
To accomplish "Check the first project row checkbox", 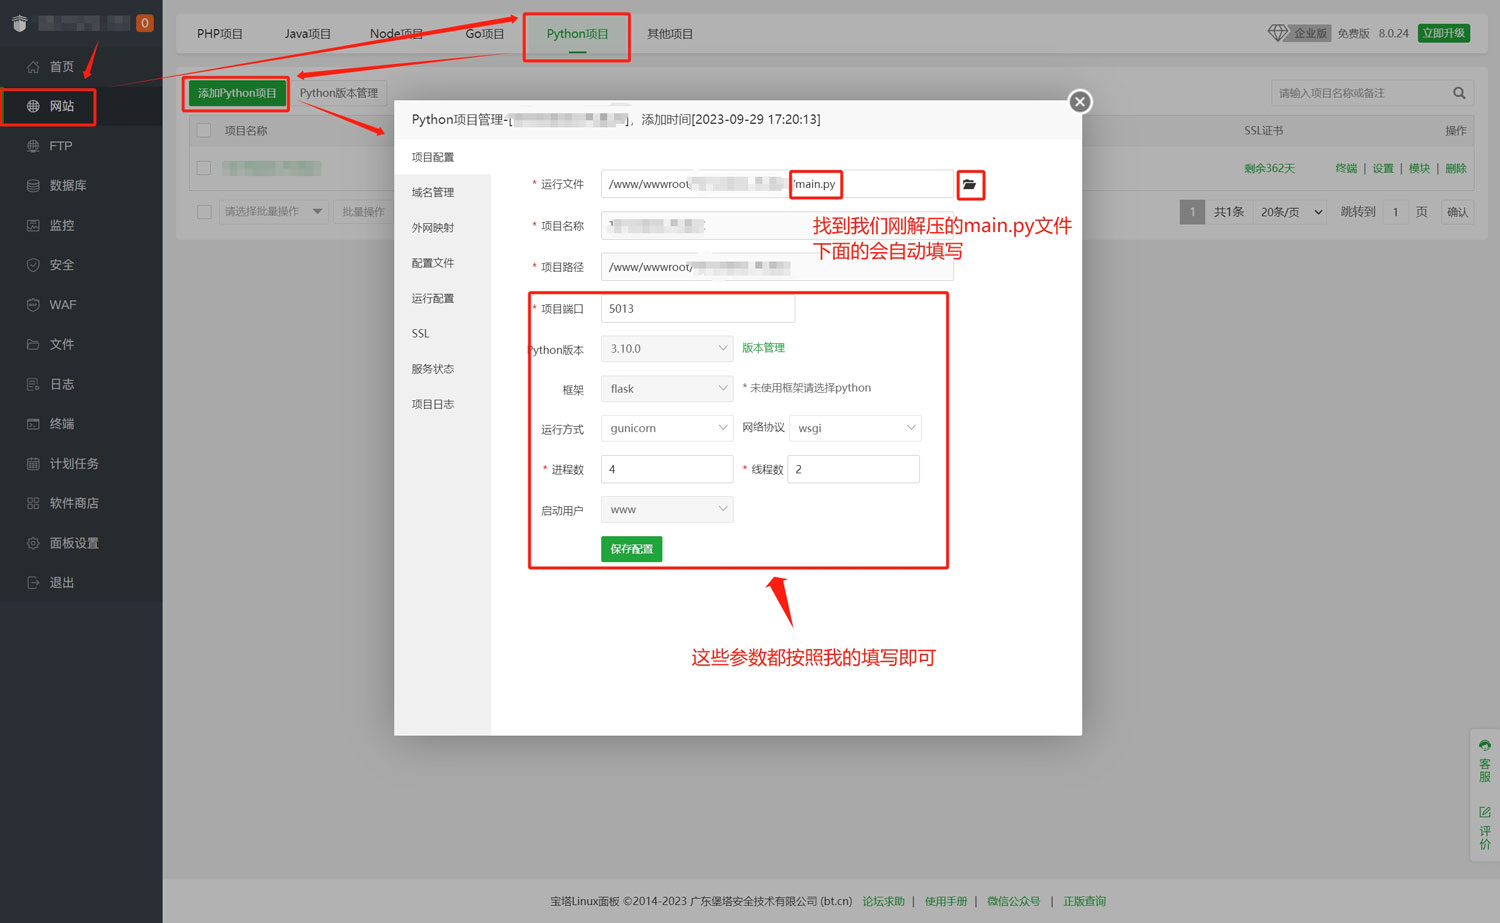I will coord(204,168).
